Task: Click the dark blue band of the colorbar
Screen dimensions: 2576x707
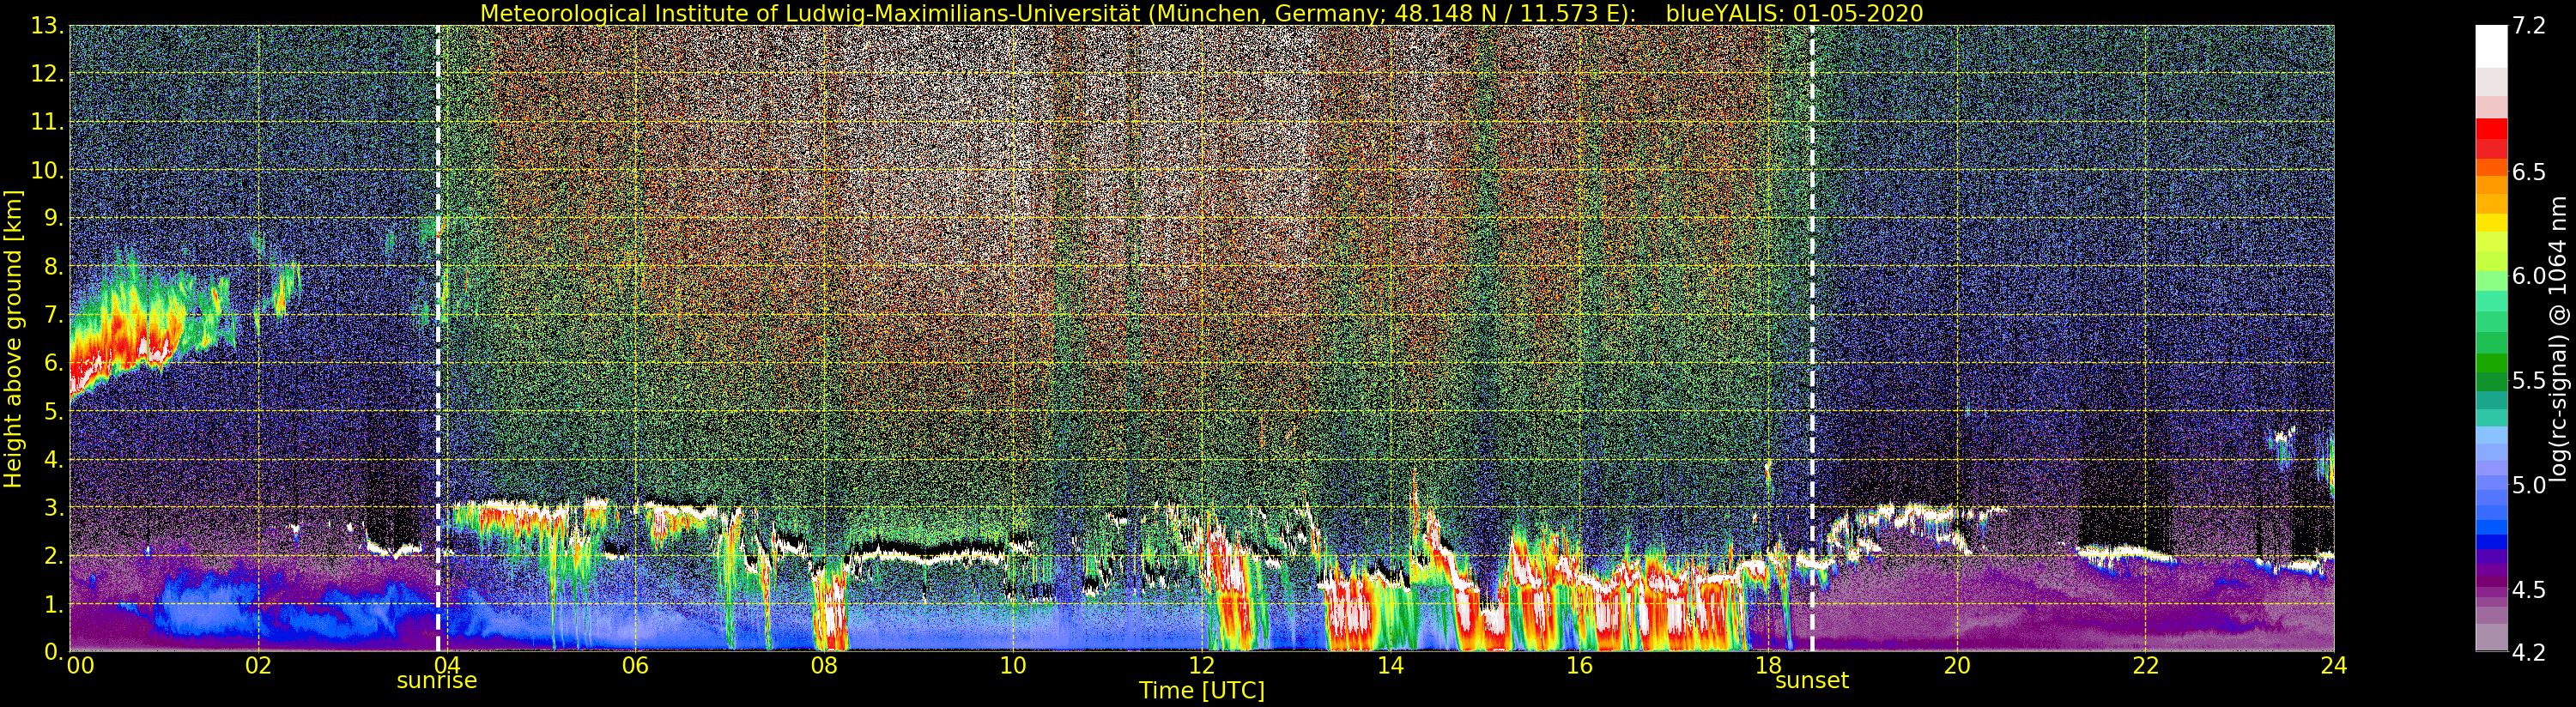Action: (x=2491, y=543)
